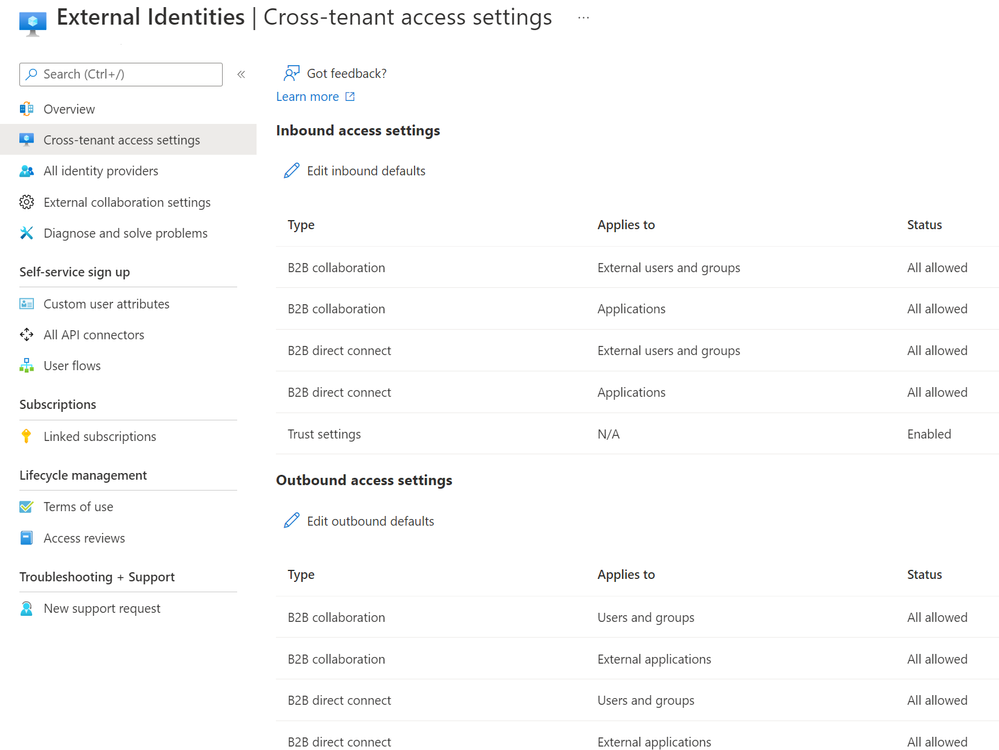Click Diagnose and solve problems icon
Screen dimensions: 999x750
[27, 233]
